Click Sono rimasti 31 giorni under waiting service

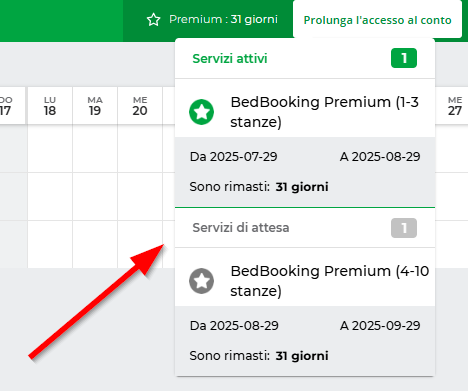click(259, 356)
